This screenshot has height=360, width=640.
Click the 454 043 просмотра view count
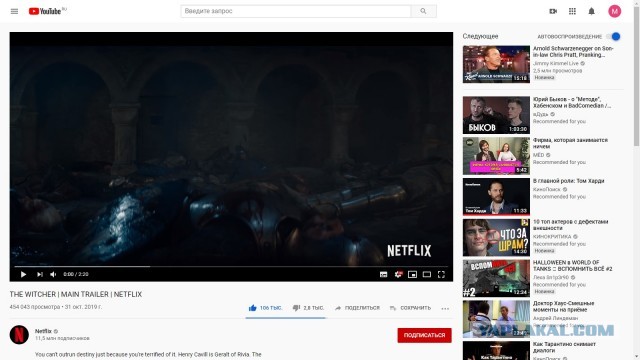pyautogui.click(x=35, y=307)
